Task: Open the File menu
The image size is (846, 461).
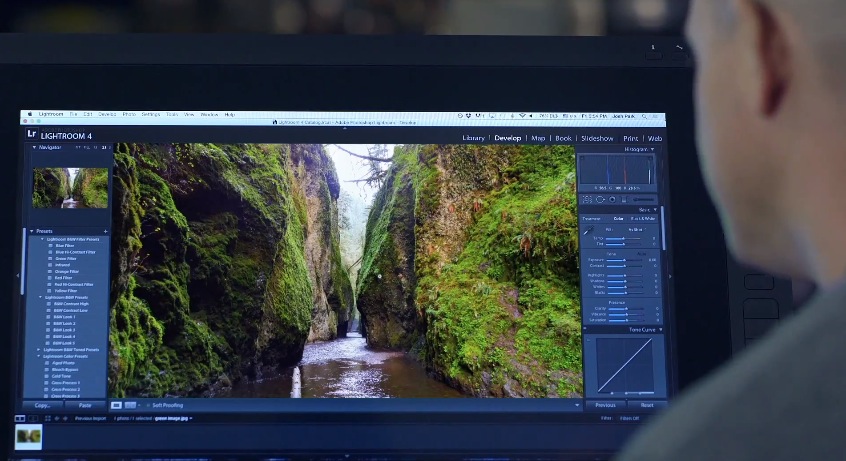Action: (73, 114)
